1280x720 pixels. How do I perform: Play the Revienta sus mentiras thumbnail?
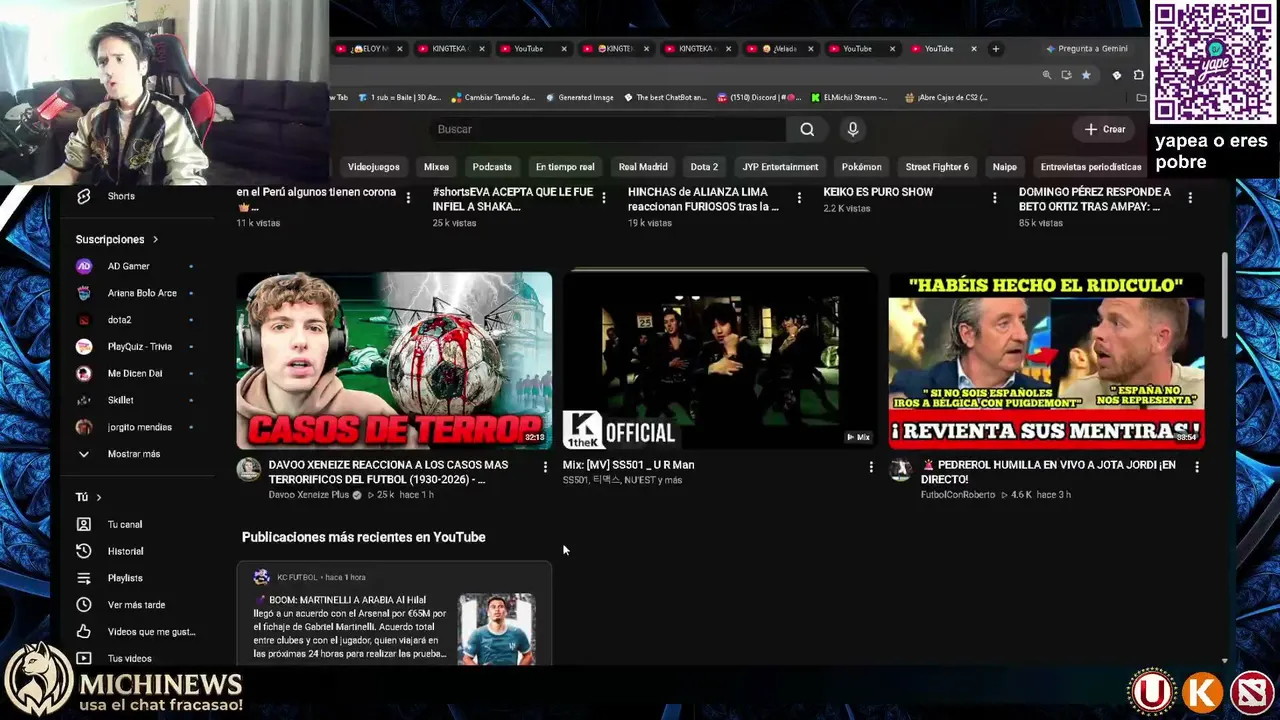point(1046,360)
